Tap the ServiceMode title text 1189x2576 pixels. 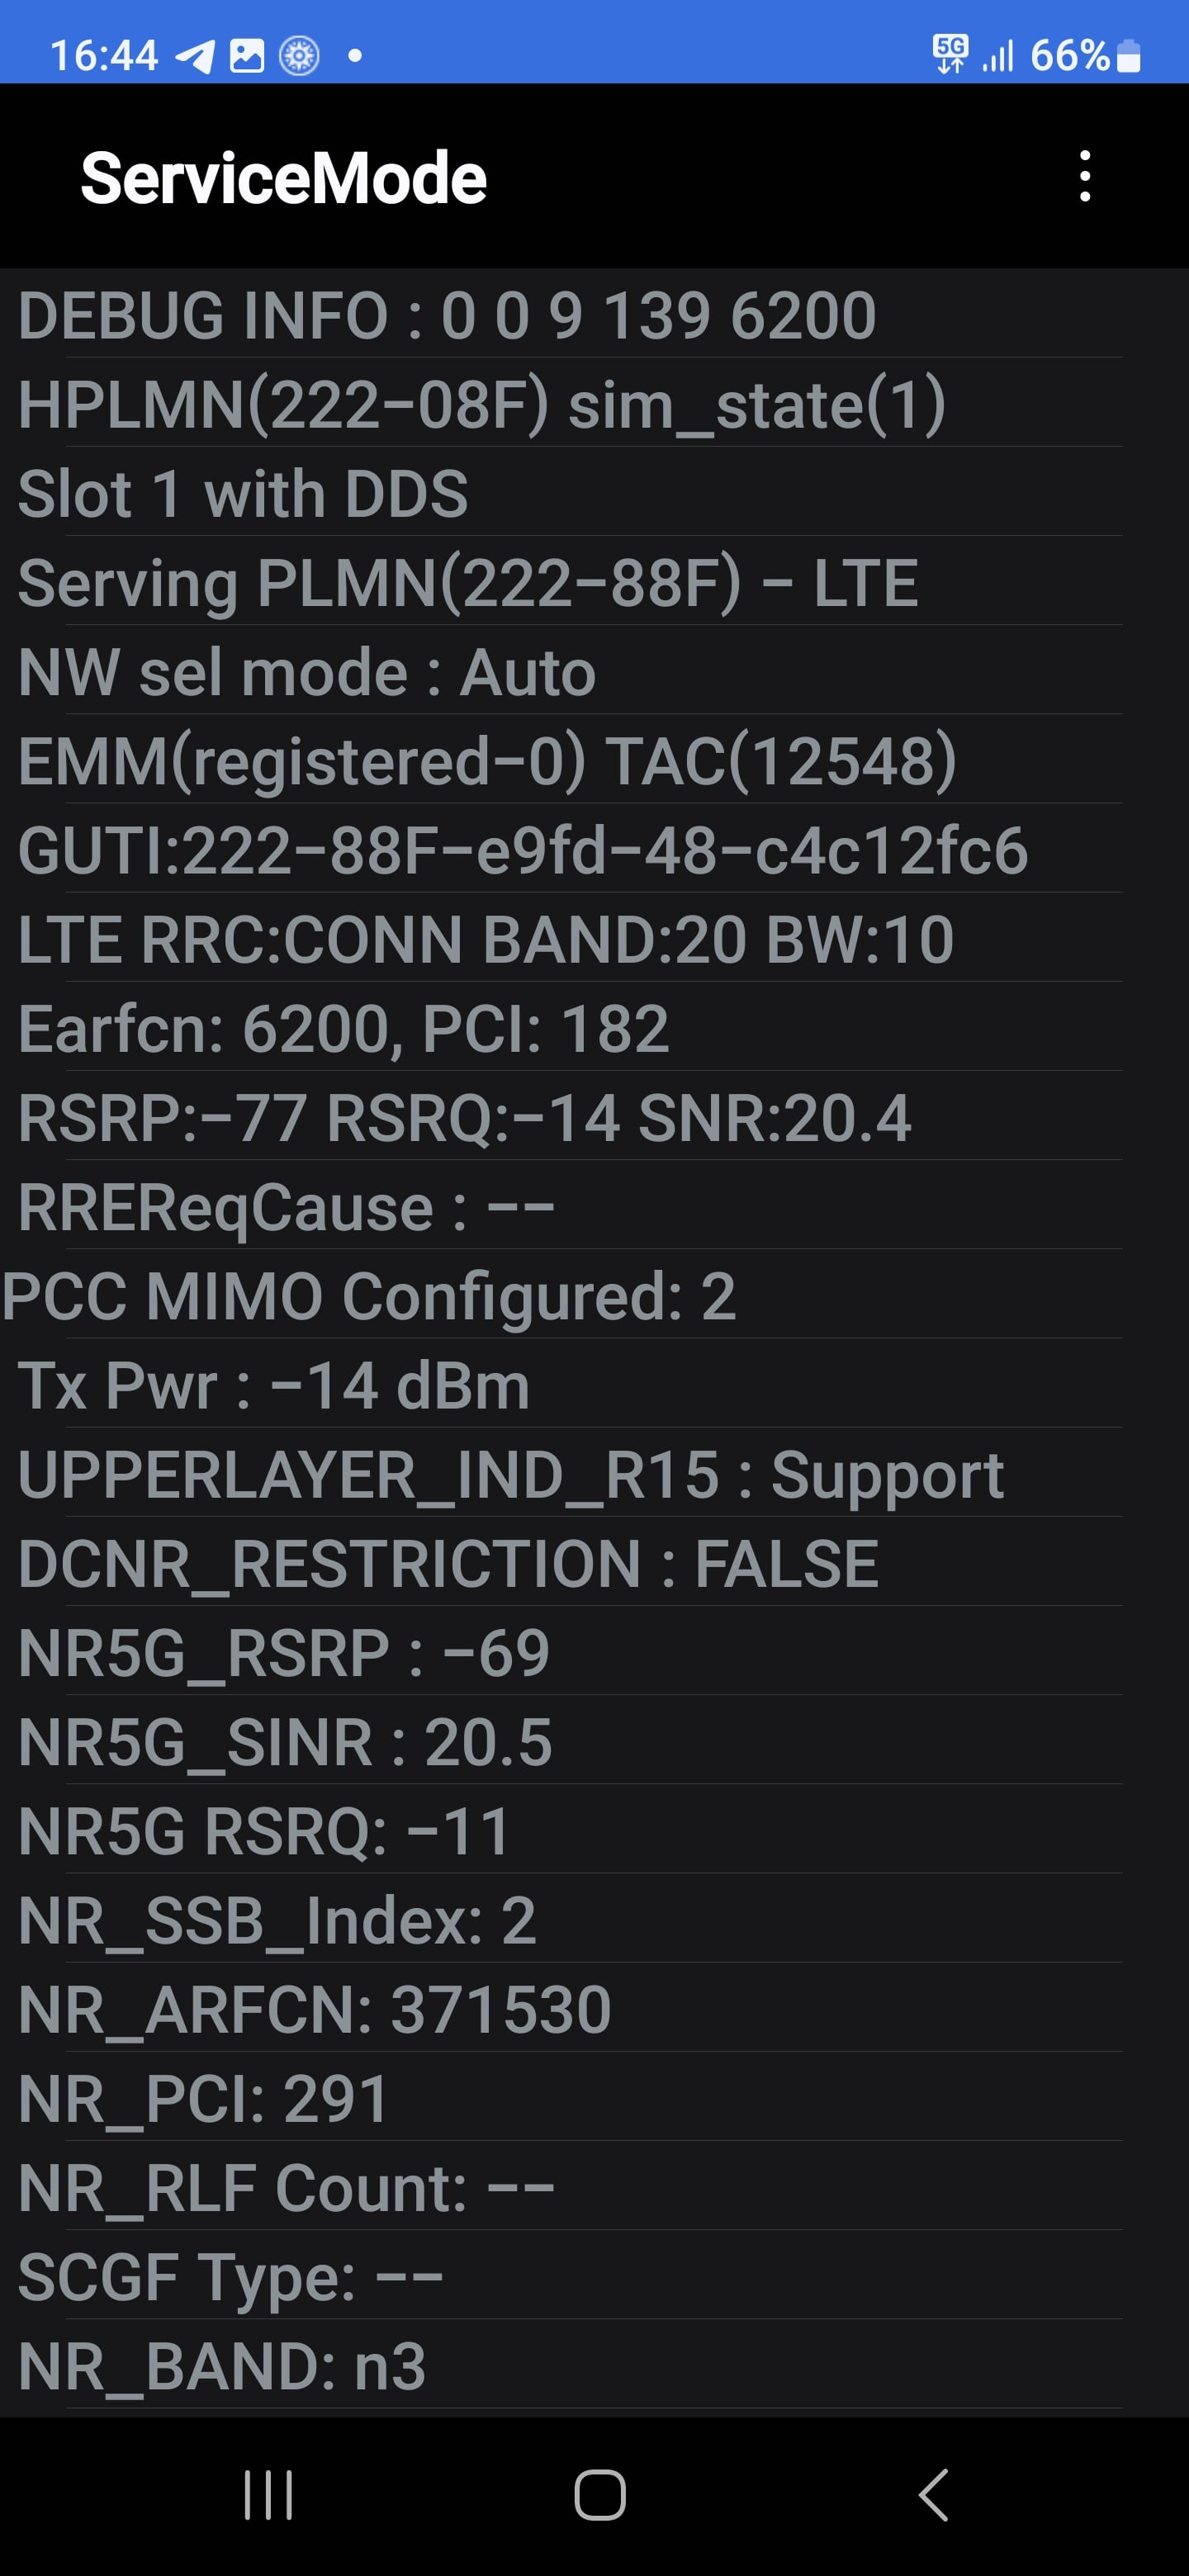tap(283, 178)
